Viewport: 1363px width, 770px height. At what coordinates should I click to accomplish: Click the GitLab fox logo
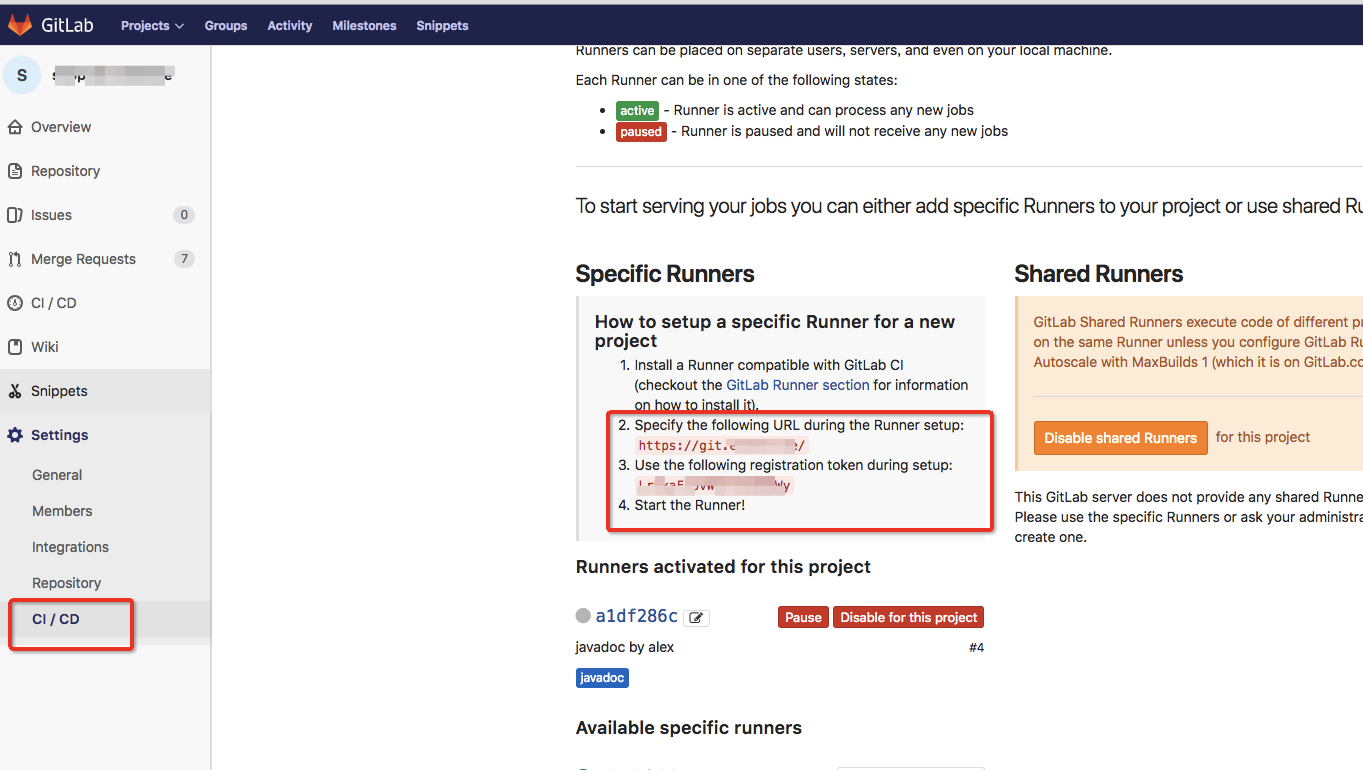[20, 25]
